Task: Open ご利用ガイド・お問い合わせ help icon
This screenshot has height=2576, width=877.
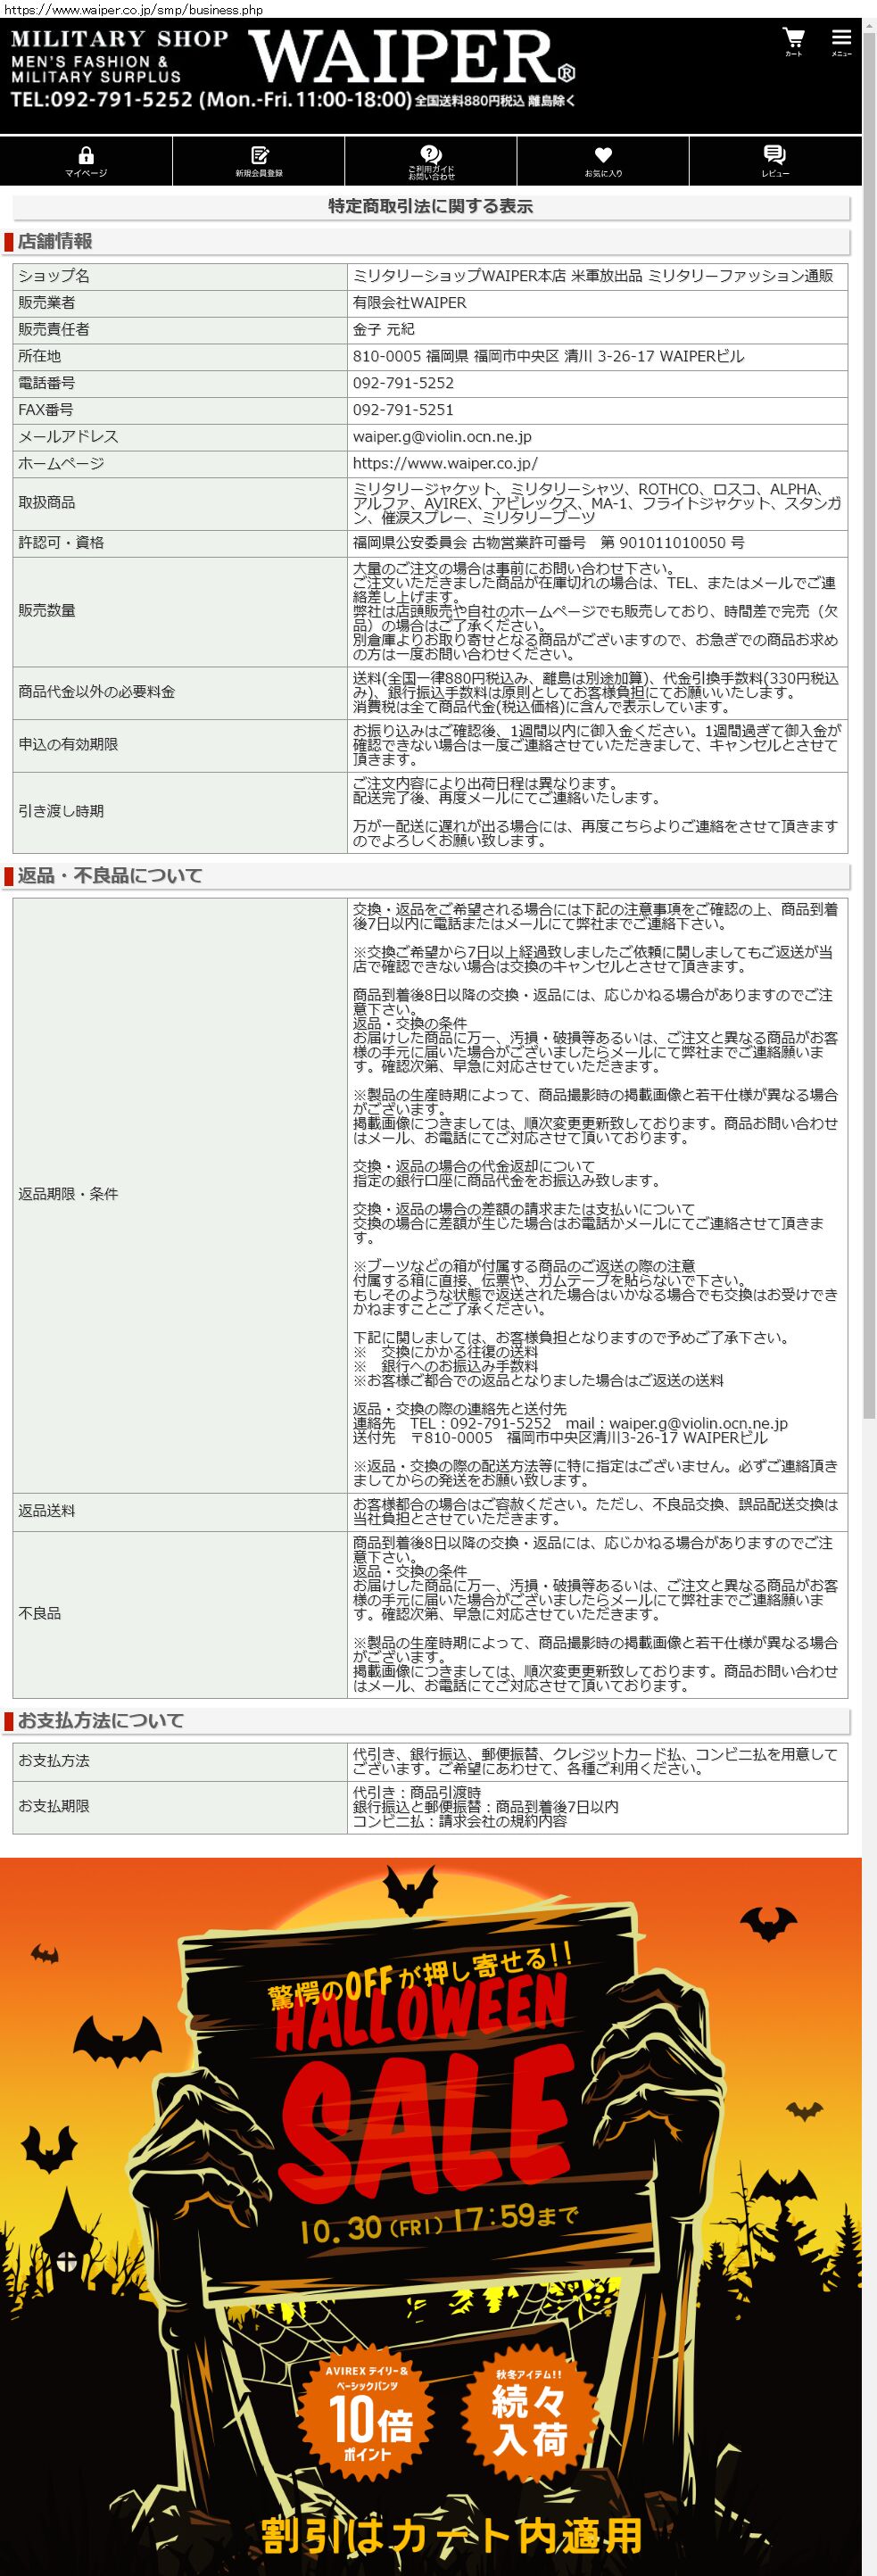Action: (431, 160)
